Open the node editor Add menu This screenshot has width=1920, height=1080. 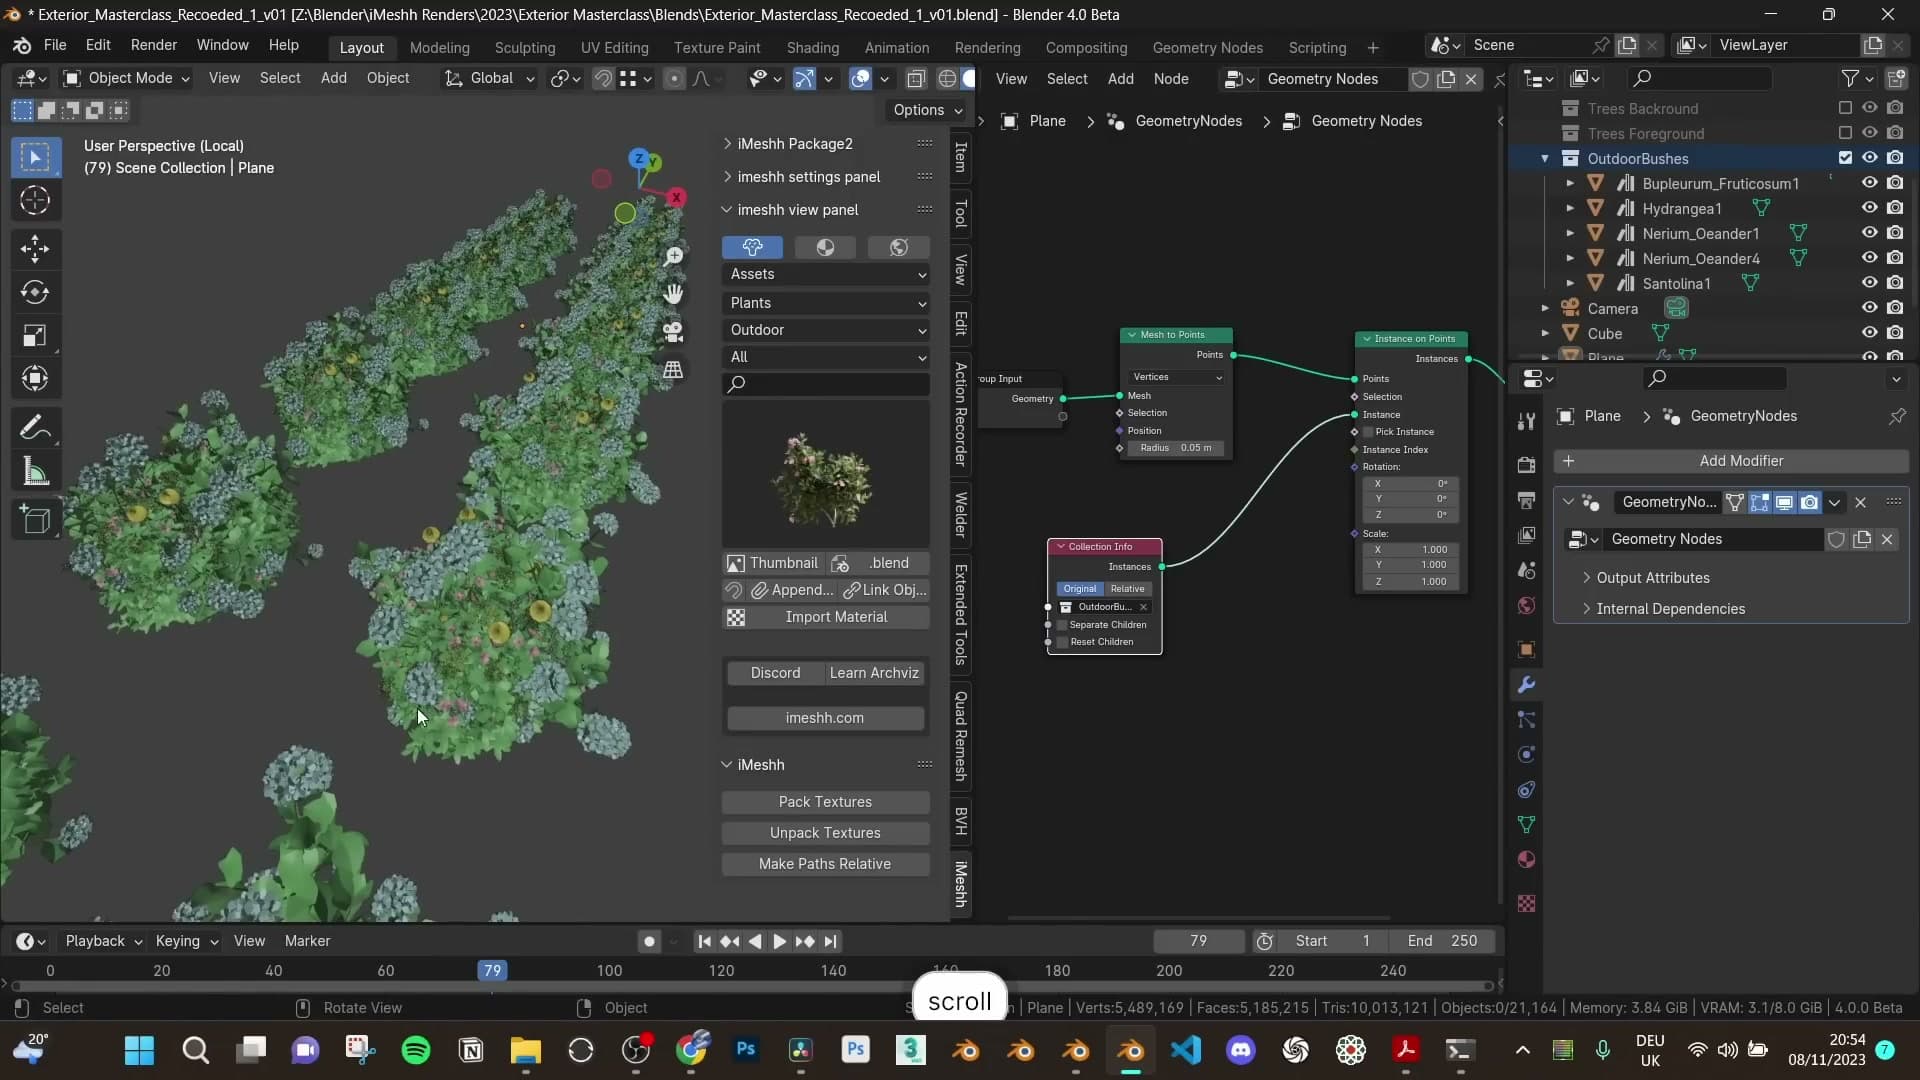point(1120,78)
